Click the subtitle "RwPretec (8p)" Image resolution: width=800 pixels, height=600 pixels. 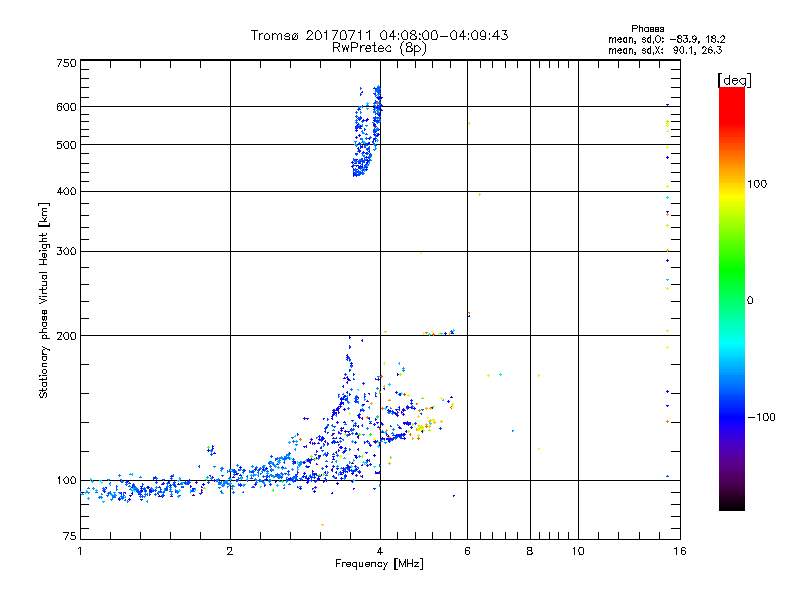[x=379, y=48]
